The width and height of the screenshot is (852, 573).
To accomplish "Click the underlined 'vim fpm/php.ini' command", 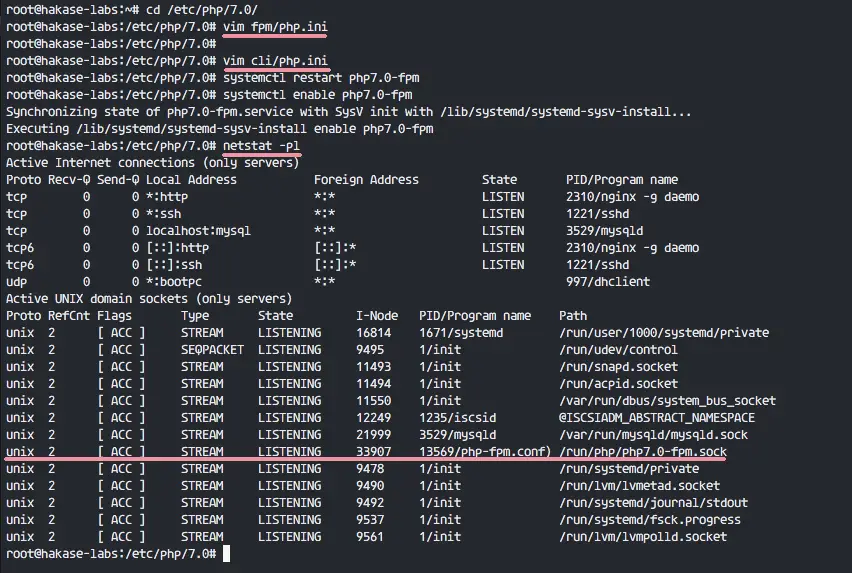I will [275, 27].
